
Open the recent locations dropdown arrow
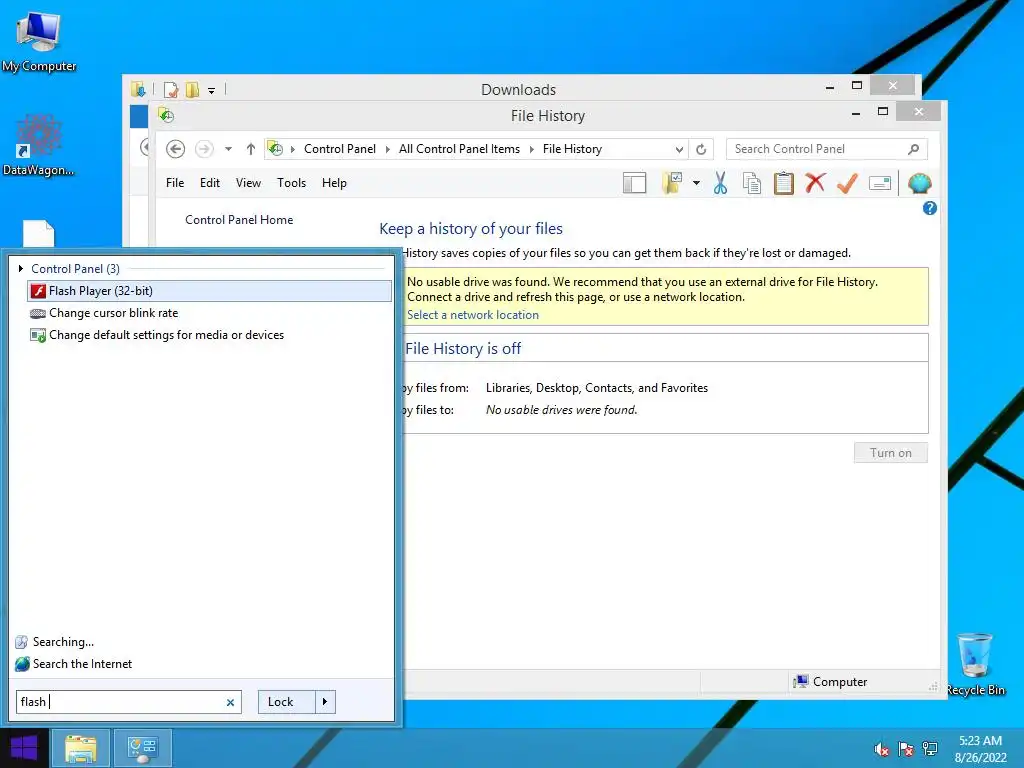coord(228,149)
